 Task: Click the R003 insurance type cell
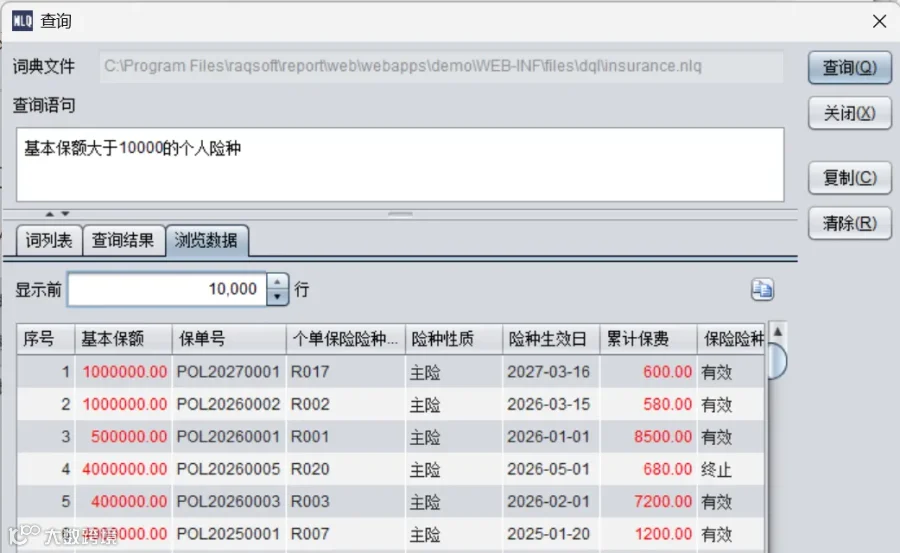coord(346,501)
